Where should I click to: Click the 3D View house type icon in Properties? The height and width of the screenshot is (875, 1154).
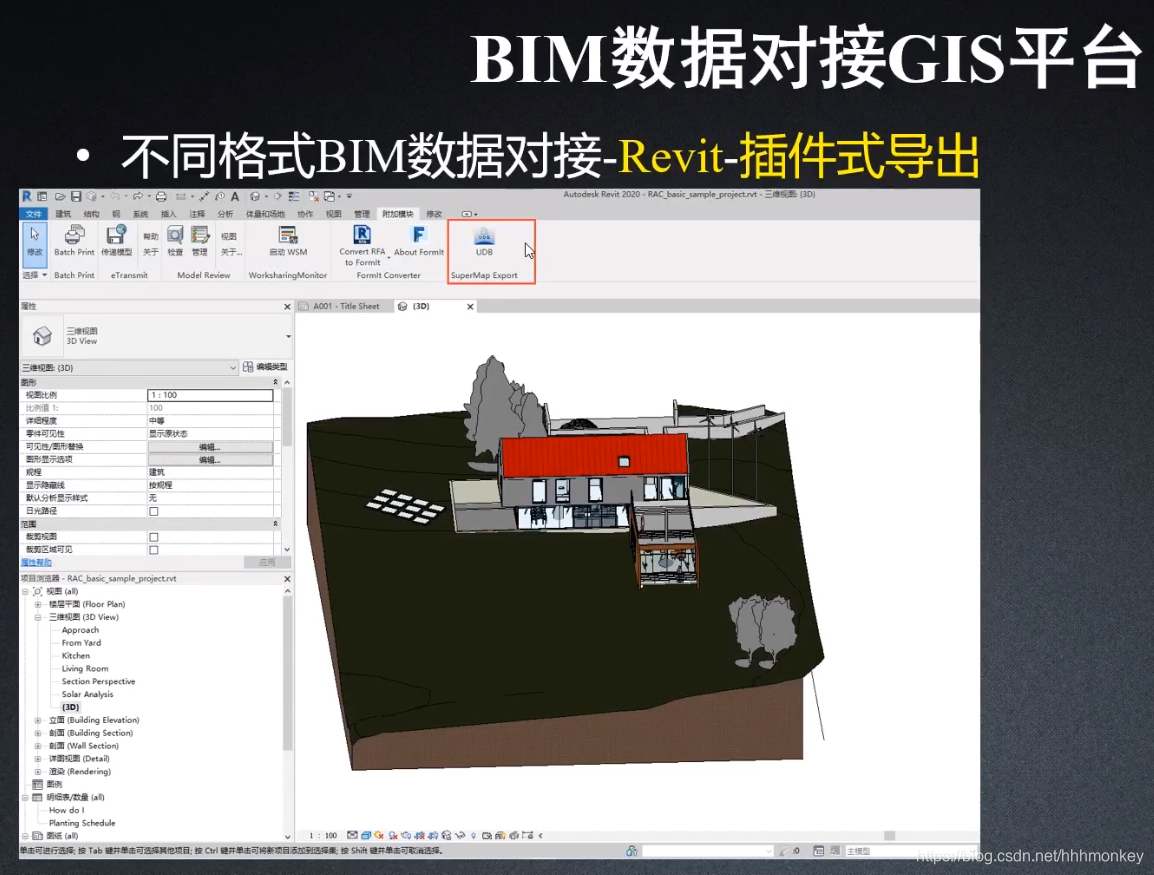pyautogui.click(x=42, y=336)
